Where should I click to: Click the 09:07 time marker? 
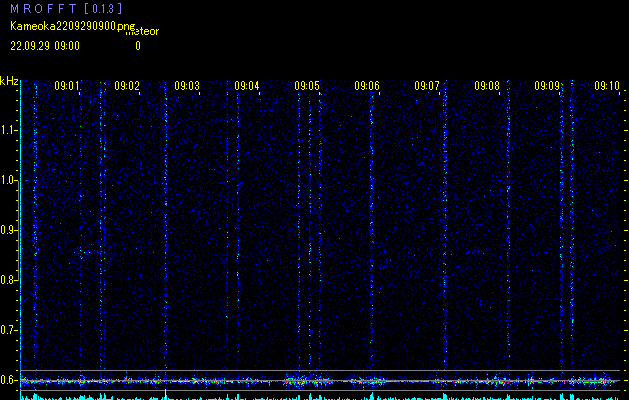click(426, 86)
